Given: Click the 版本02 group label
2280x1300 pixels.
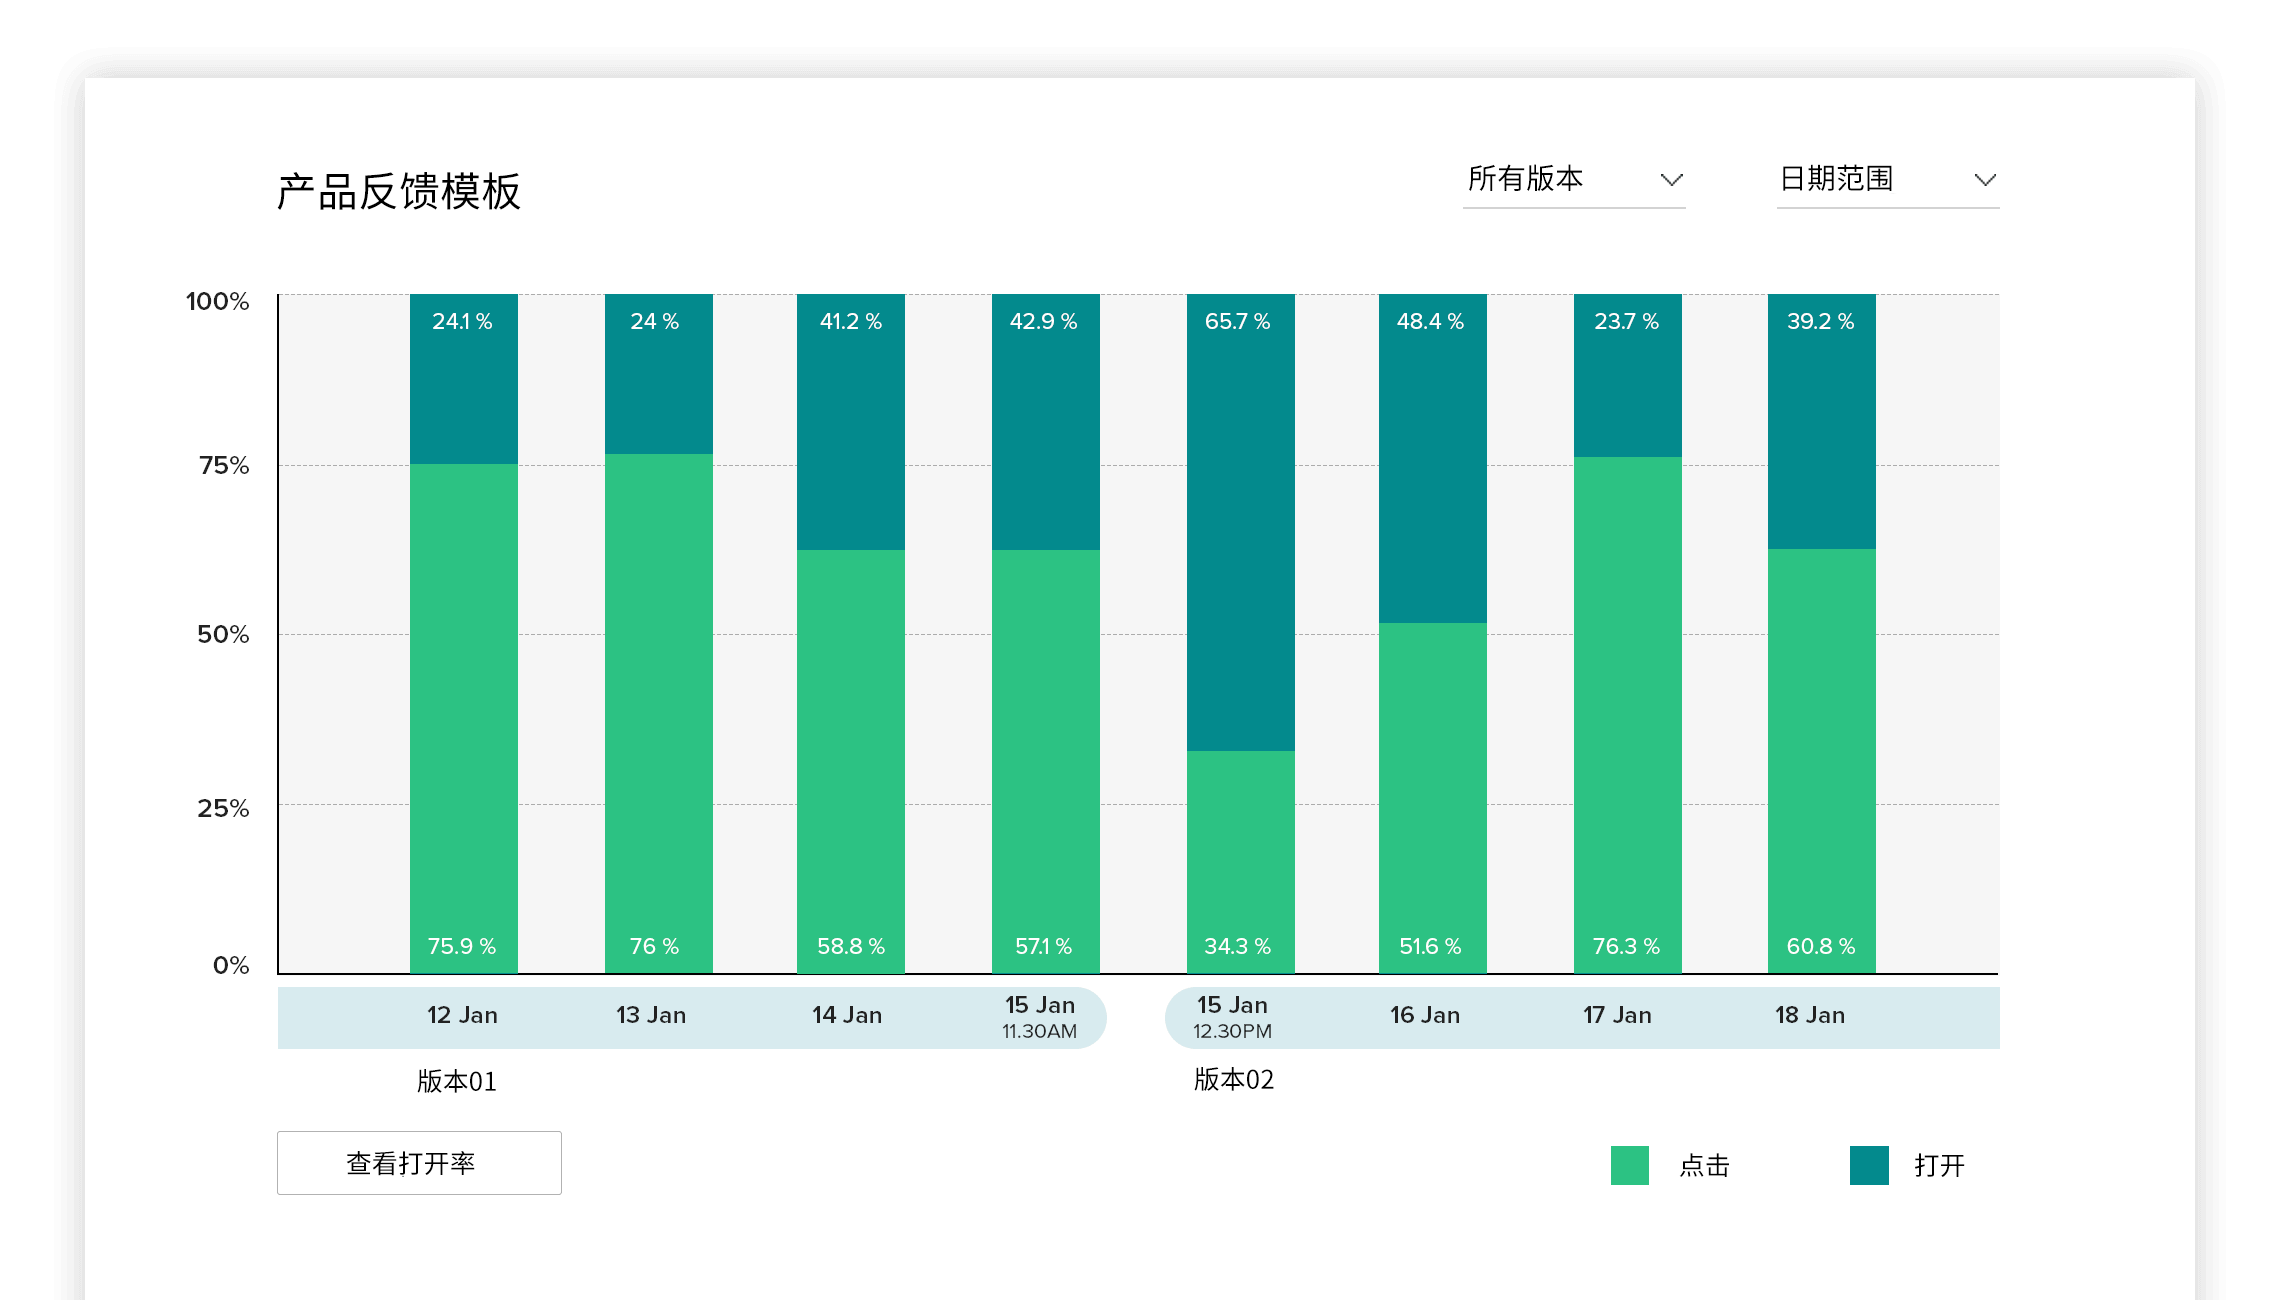Looking at the screenshot, I should point(1233,1080).
